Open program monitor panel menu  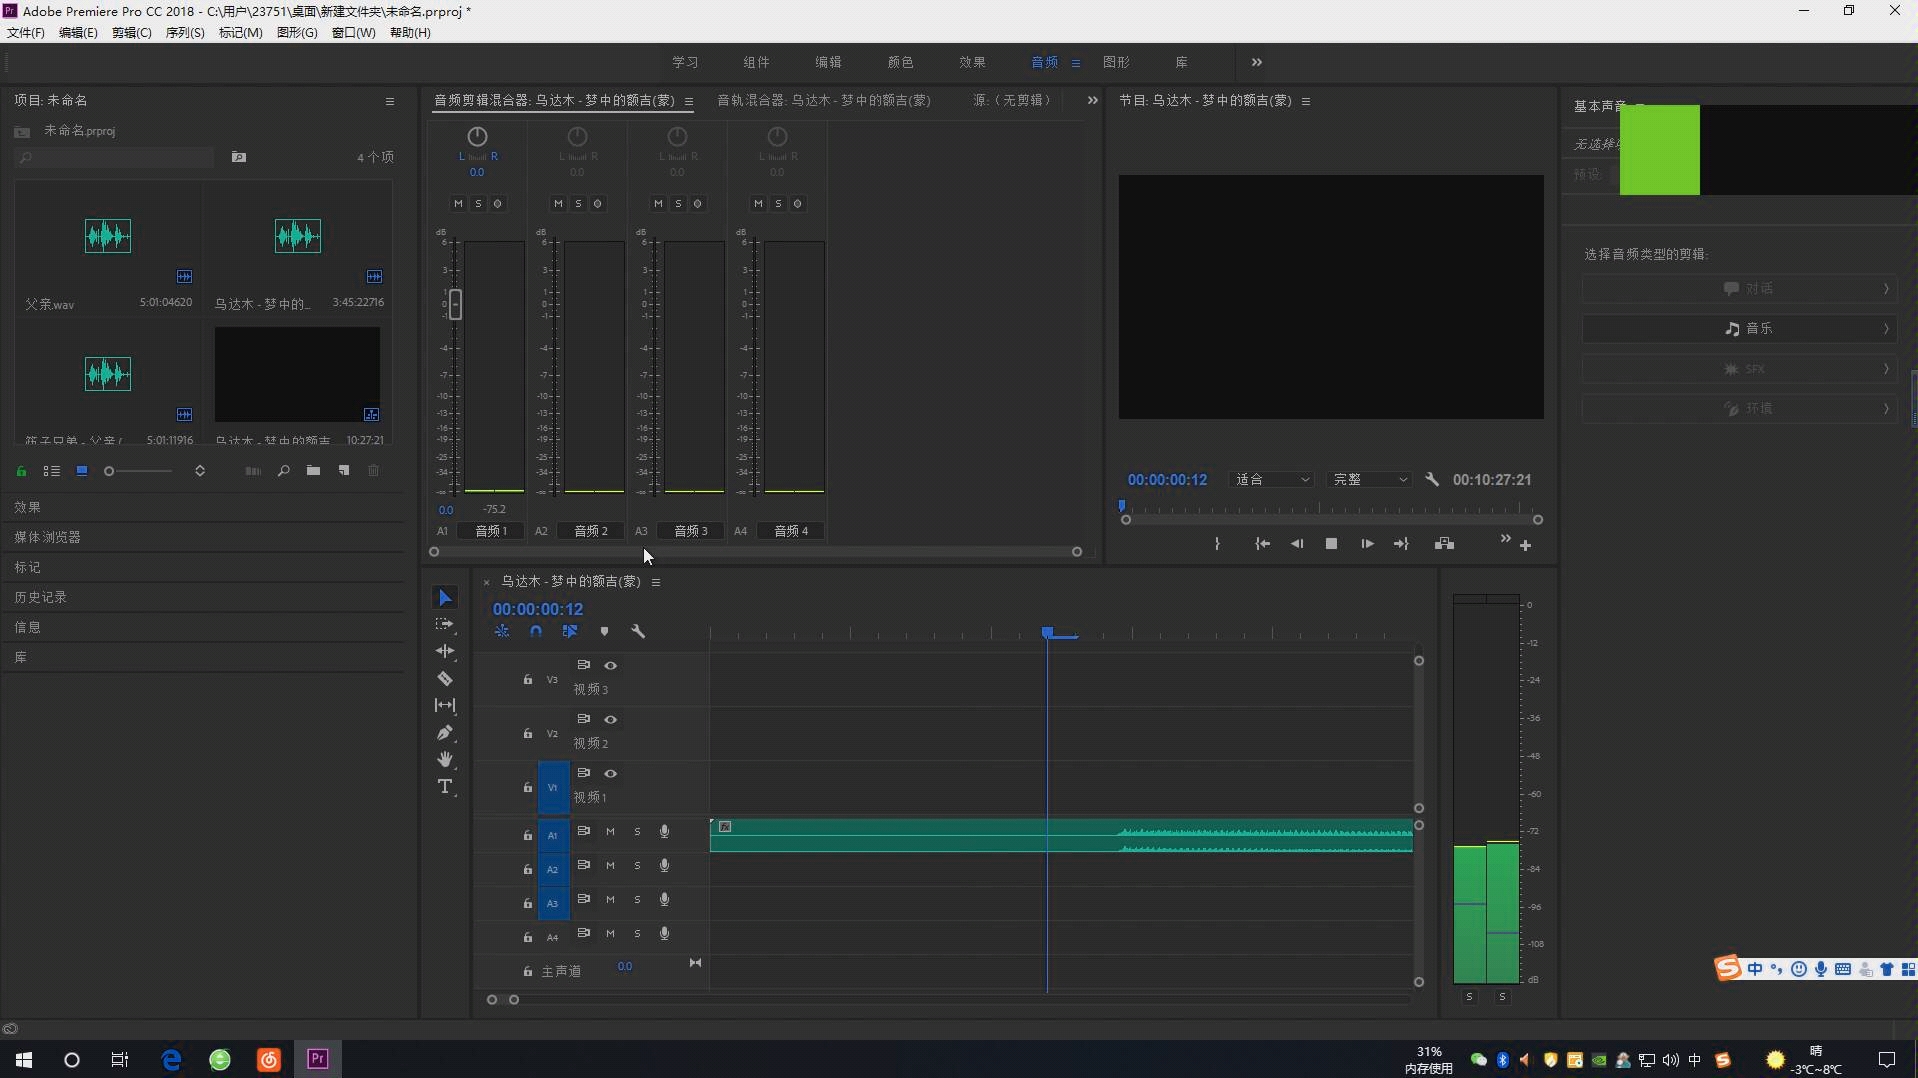tap(1306, 101)
